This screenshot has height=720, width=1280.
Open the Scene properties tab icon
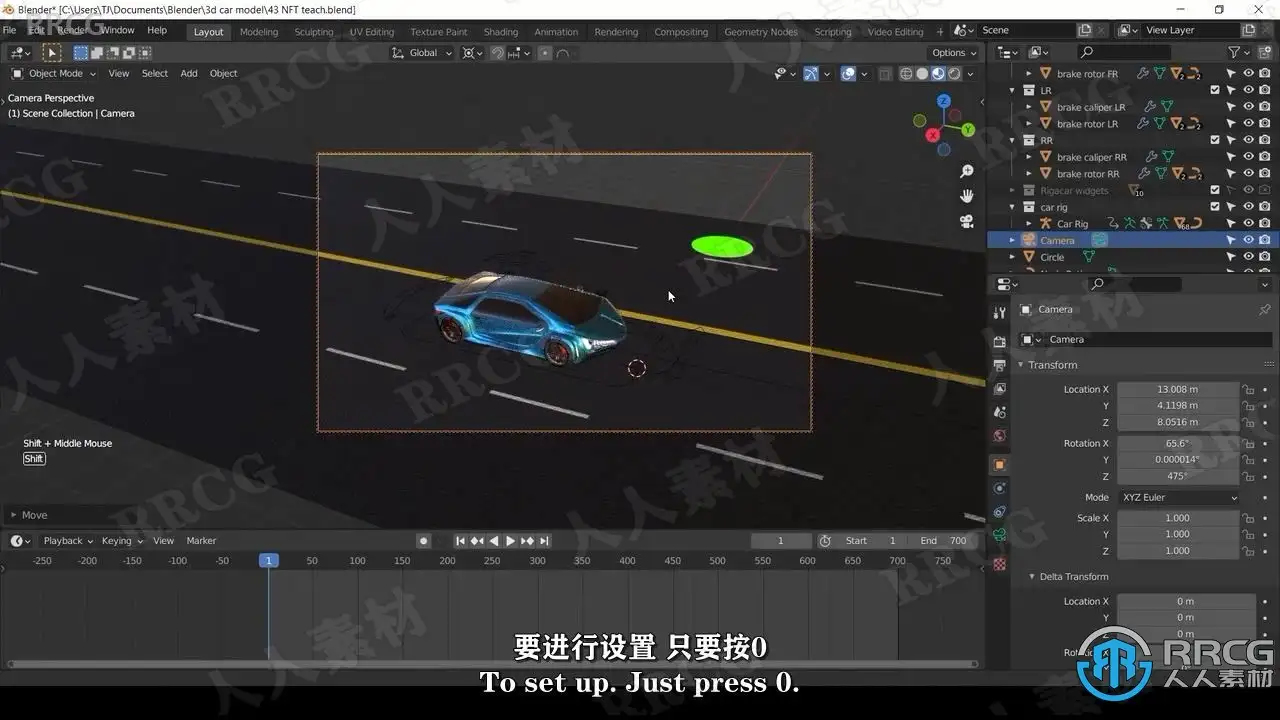(x=999, y=412)
